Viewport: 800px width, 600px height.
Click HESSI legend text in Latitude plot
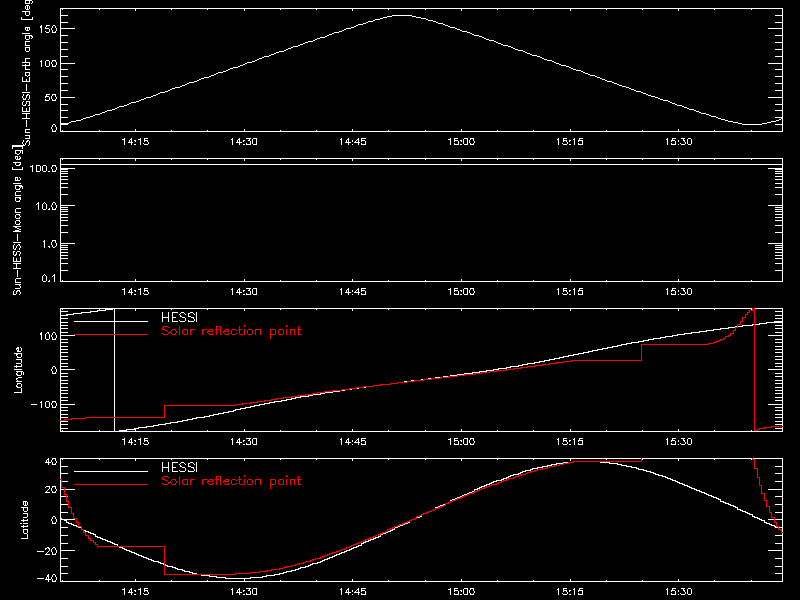(179, 467)
